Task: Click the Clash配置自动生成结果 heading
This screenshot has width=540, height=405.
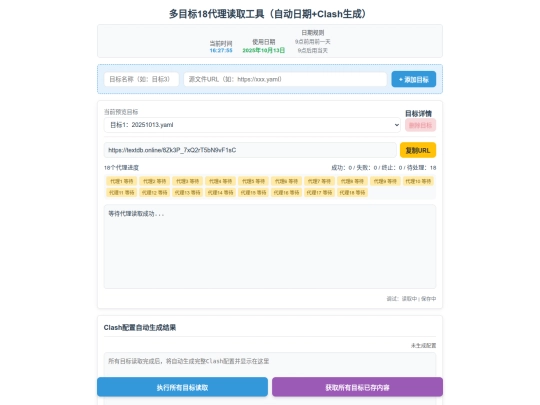Action: coord(140,328)
